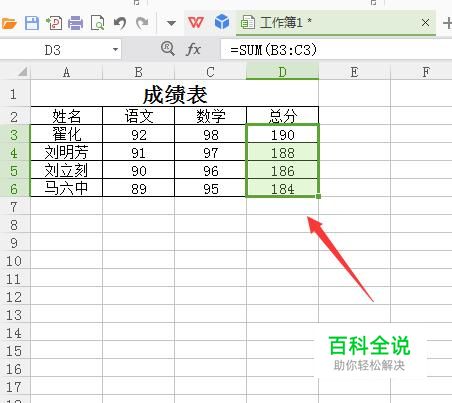The height and width of the screenshot is (403, 452).
Task: Select the cell with value 92
Action: (138, 134)
